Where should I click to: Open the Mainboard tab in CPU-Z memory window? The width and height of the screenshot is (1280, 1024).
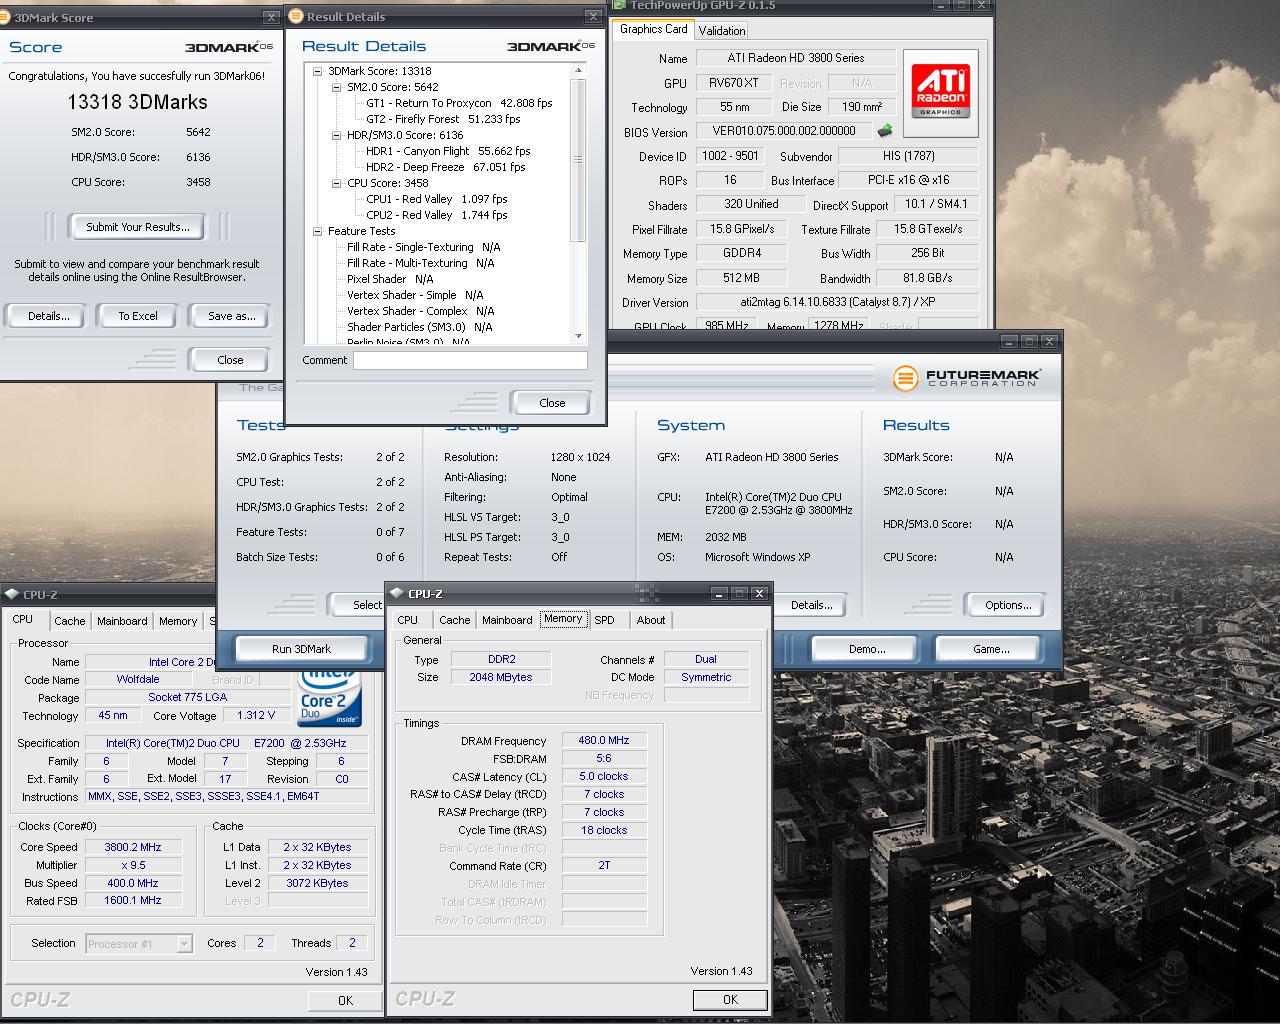coord(507,620)
